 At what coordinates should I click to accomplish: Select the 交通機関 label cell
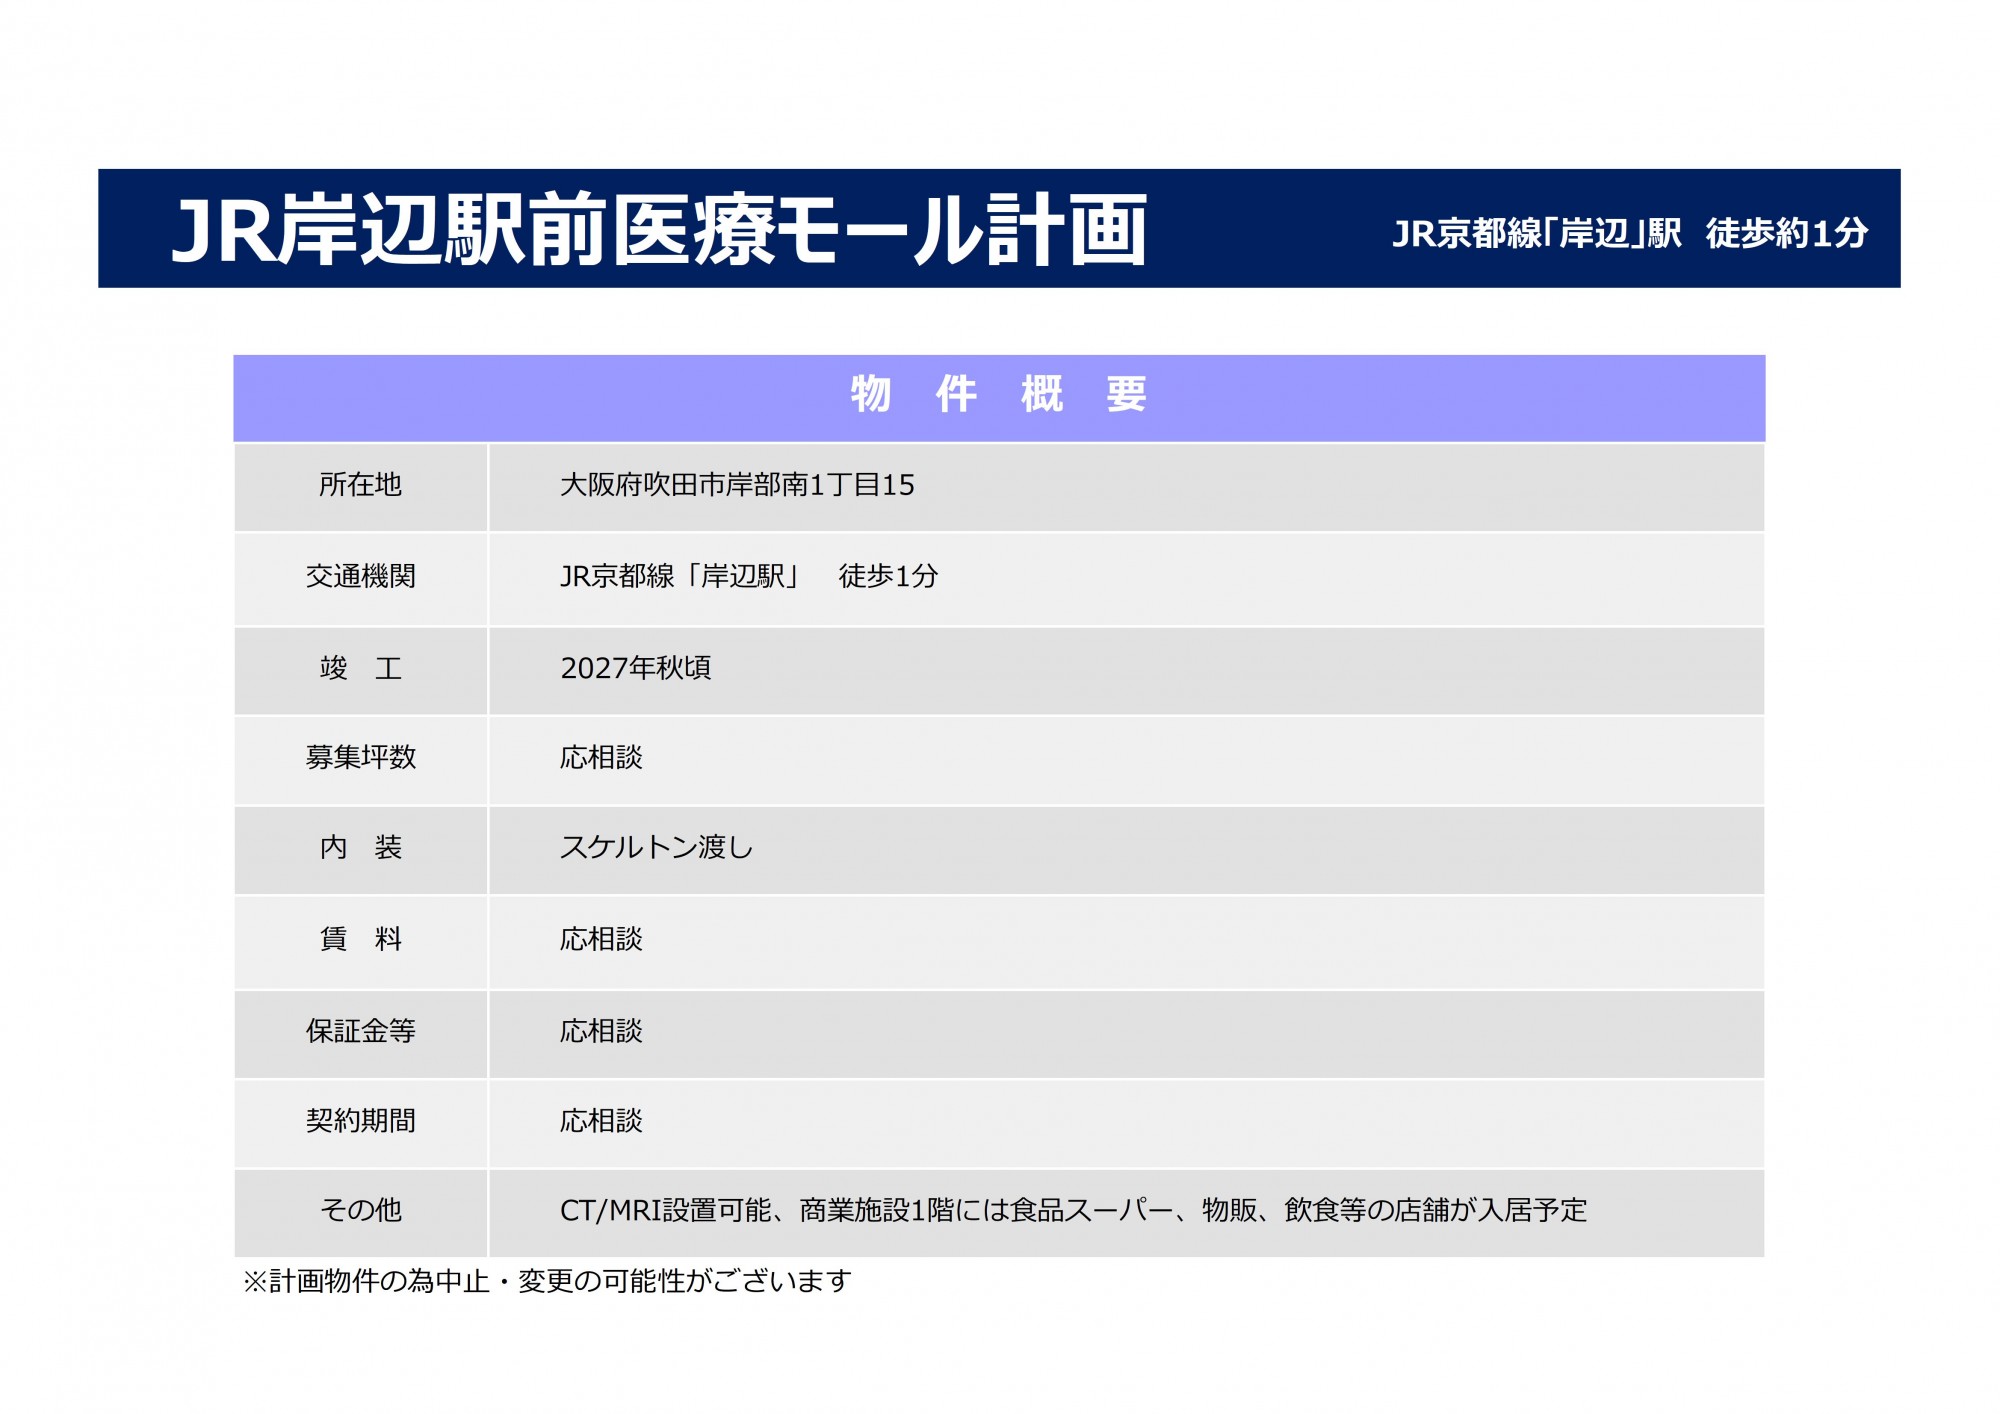point(360,576)
